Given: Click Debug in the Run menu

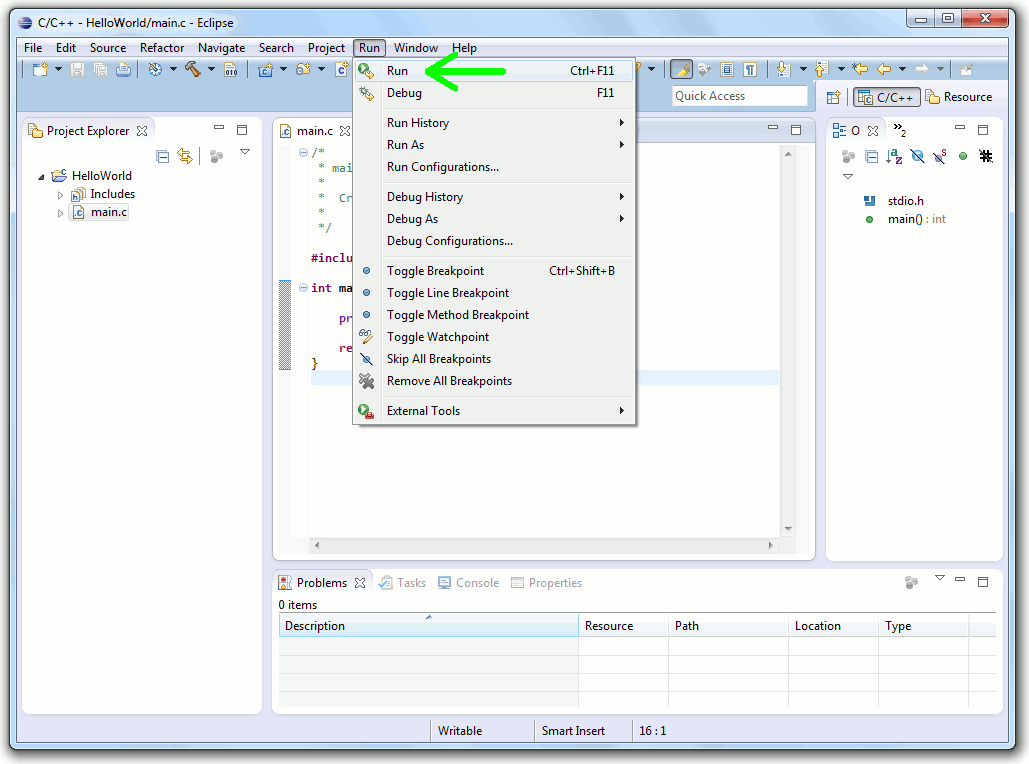Looking at the screenshot, I should coord(494,93).
